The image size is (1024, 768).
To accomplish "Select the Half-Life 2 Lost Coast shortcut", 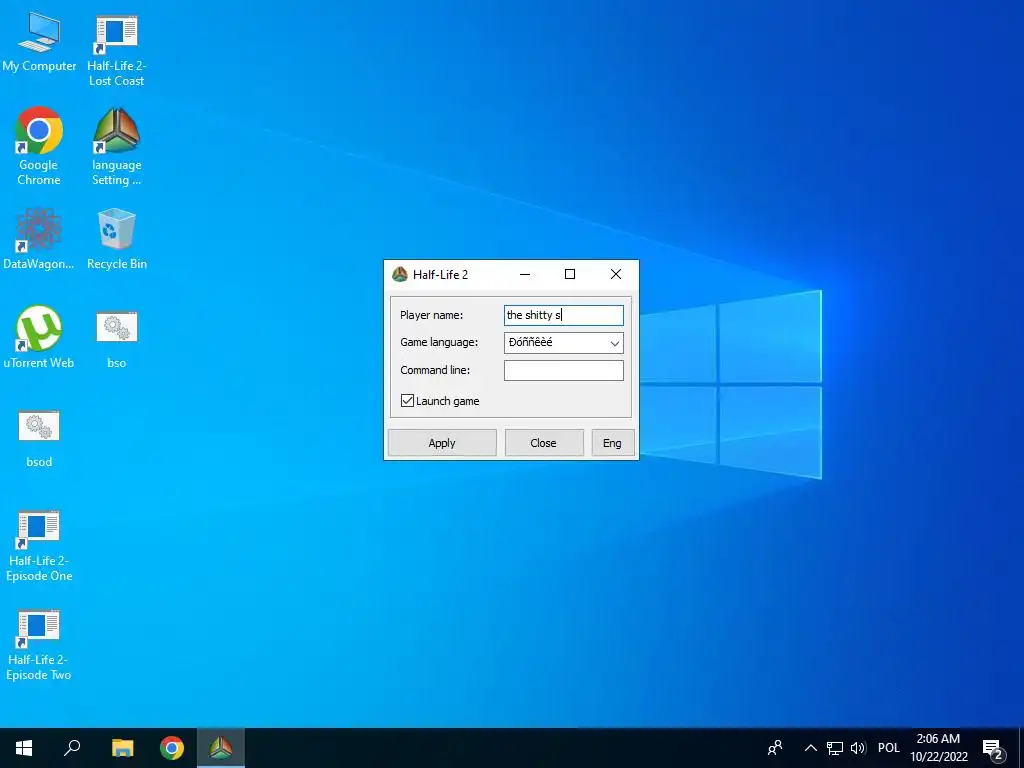I will pos(116,49).
